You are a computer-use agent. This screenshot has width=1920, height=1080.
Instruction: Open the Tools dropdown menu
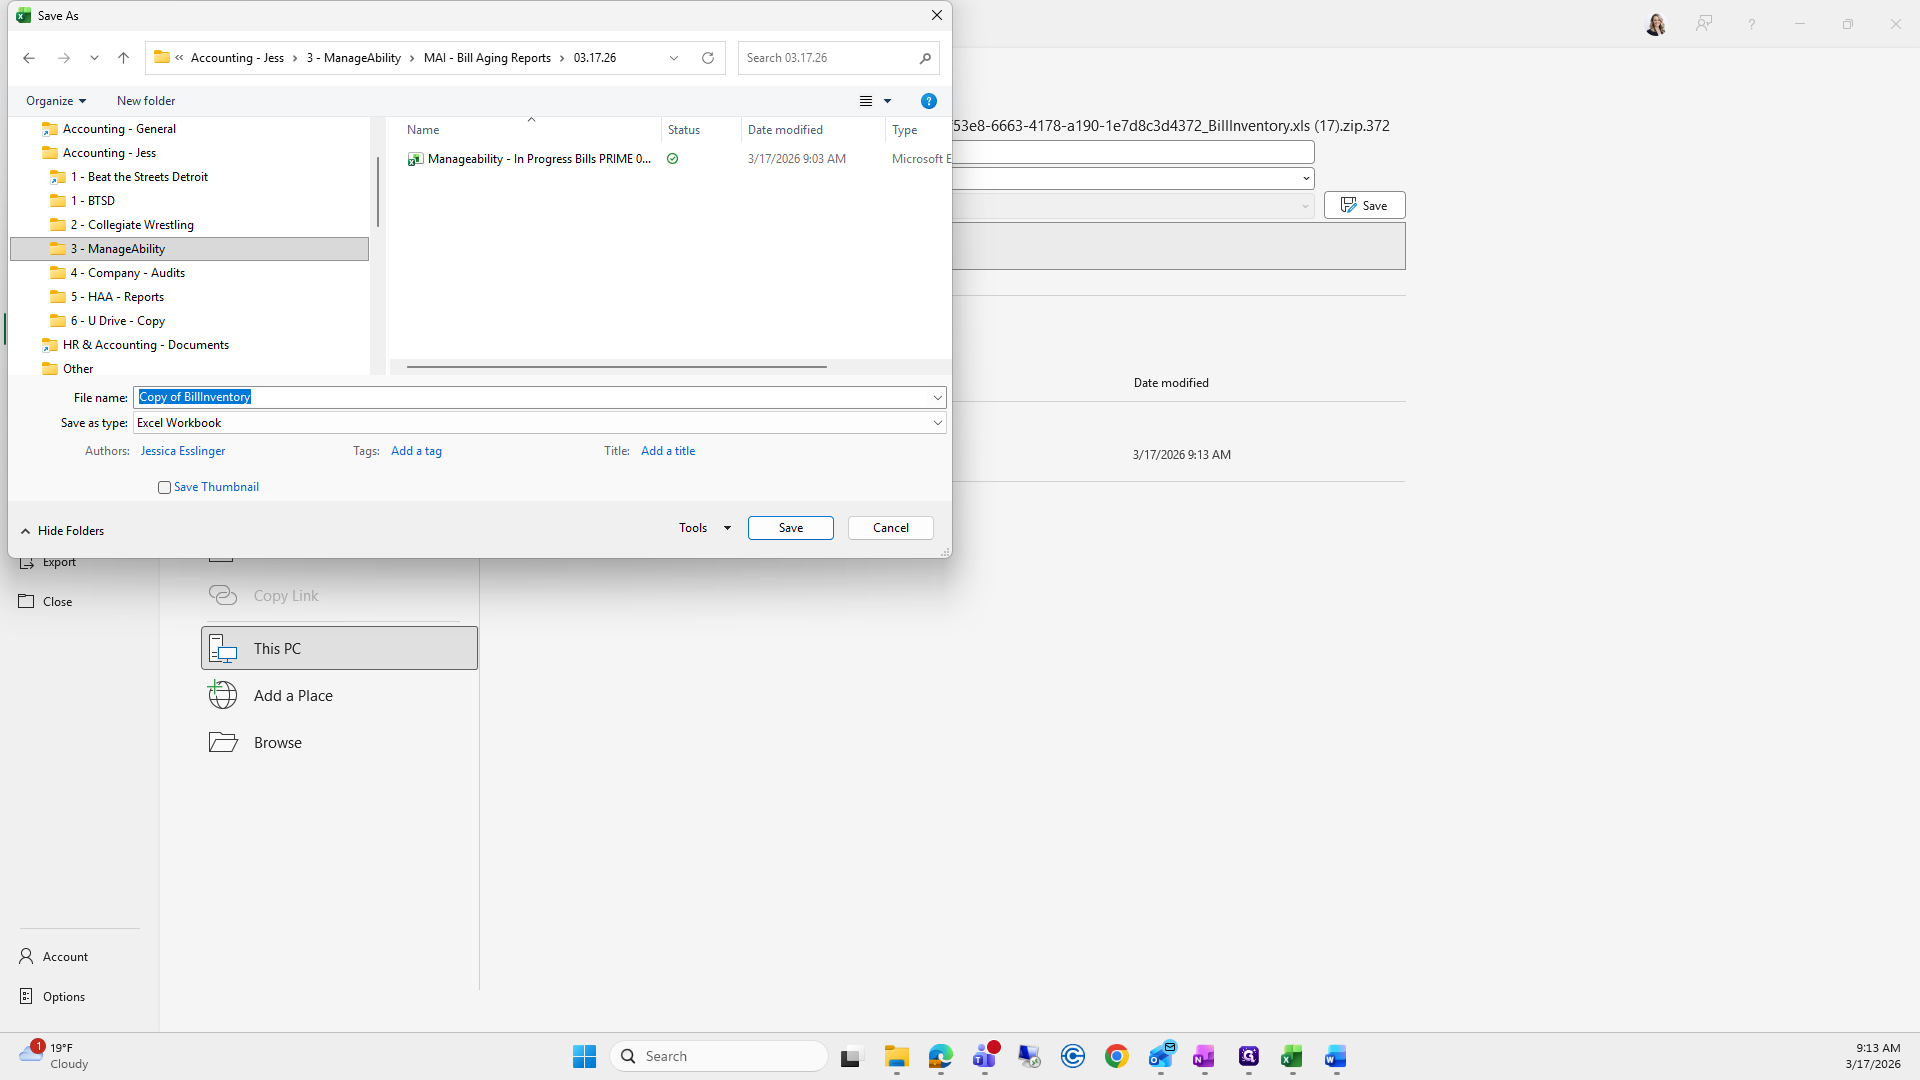point(704,528)
